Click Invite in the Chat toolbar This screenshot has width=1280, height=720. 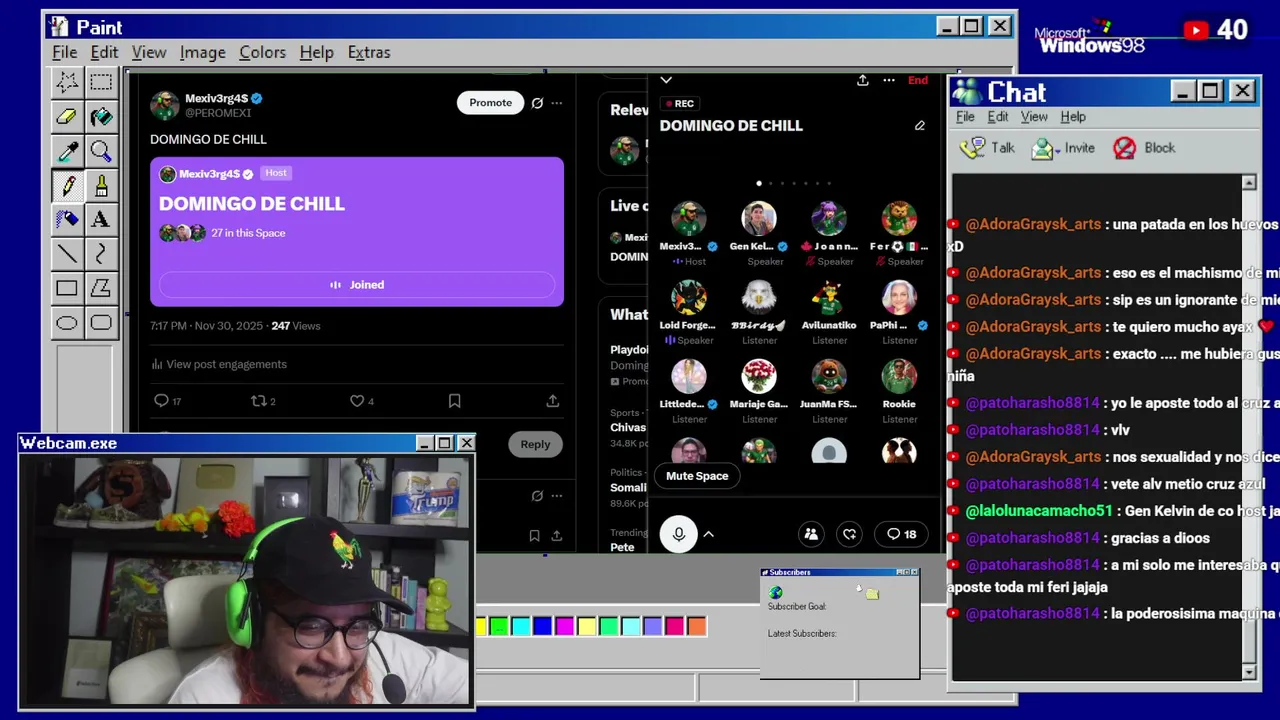click(1063, 148)
